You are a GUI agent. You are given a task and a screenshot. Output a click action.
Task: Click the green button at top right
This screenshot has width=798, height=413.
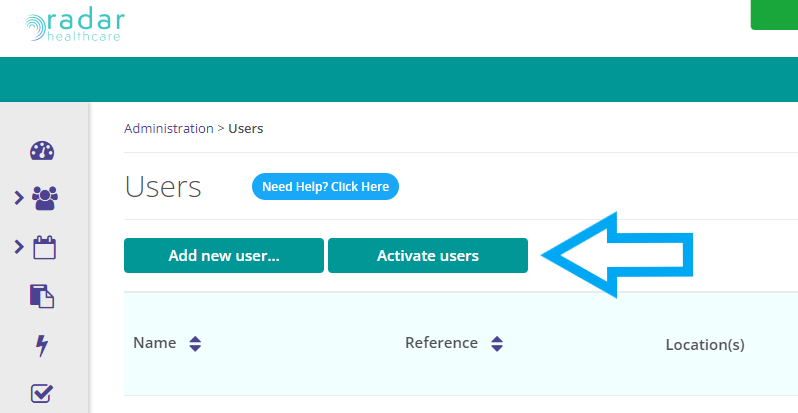(x=775, y=15)
